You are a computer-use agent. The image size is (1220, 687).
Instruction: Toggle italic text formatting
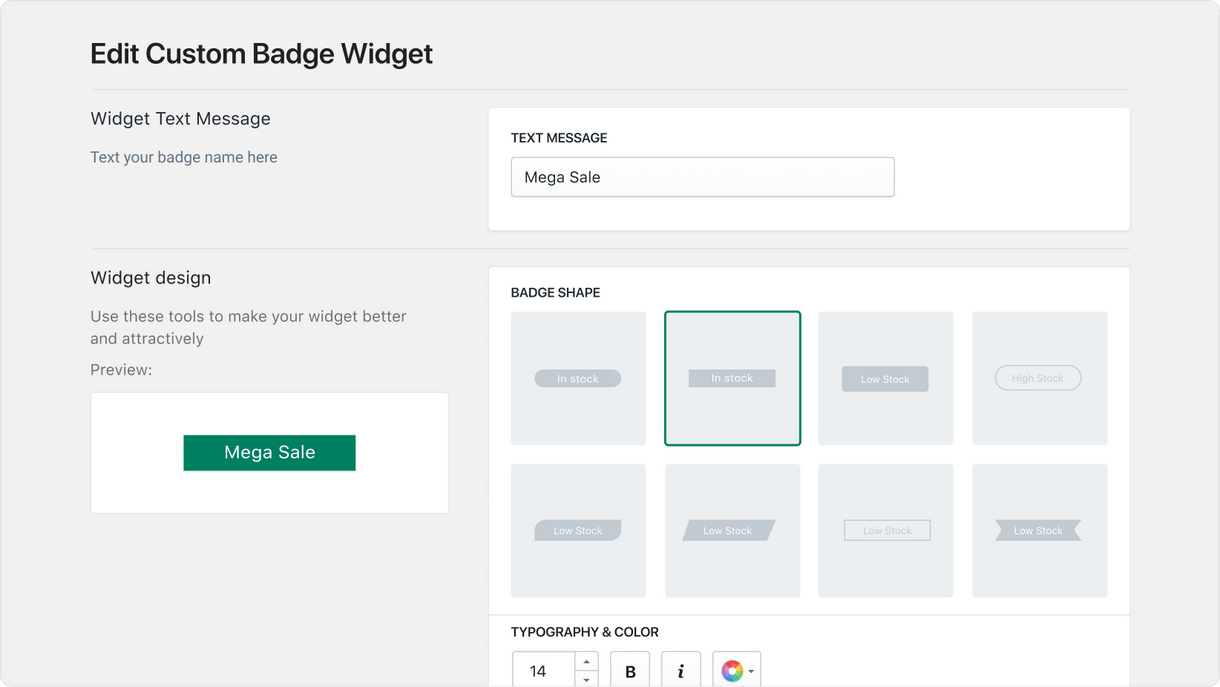point(681,670)
